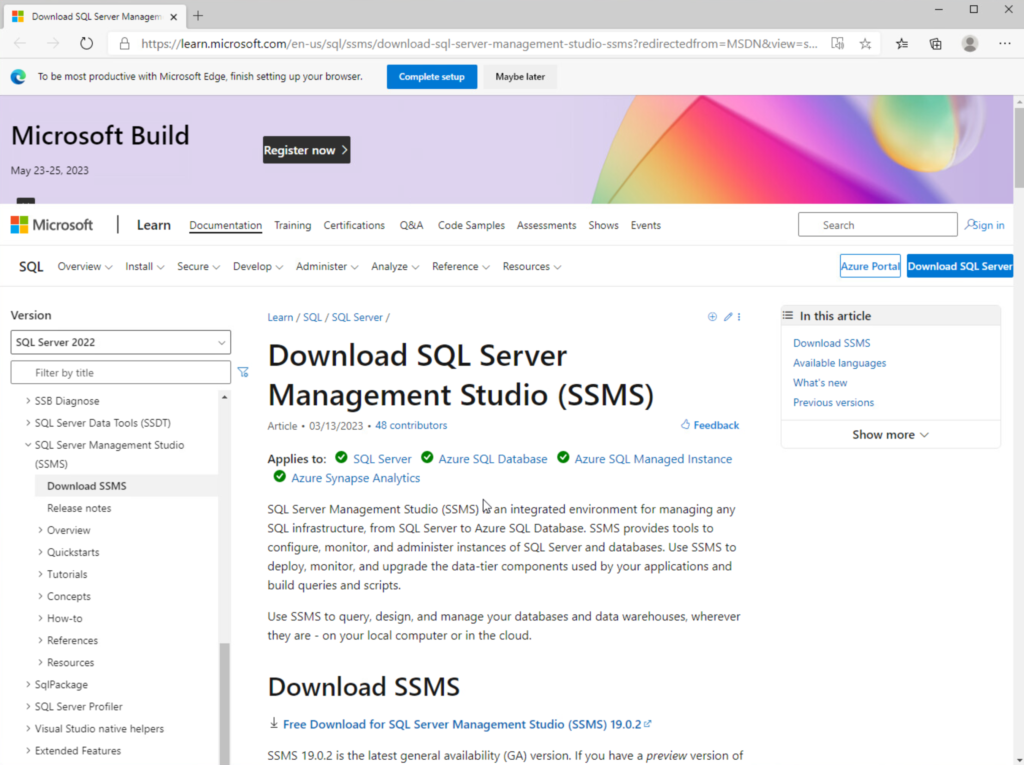The width and height of the screenshot is (1024, 765).
Task: Expand the Quickstarts tree node
Action: 40,552
